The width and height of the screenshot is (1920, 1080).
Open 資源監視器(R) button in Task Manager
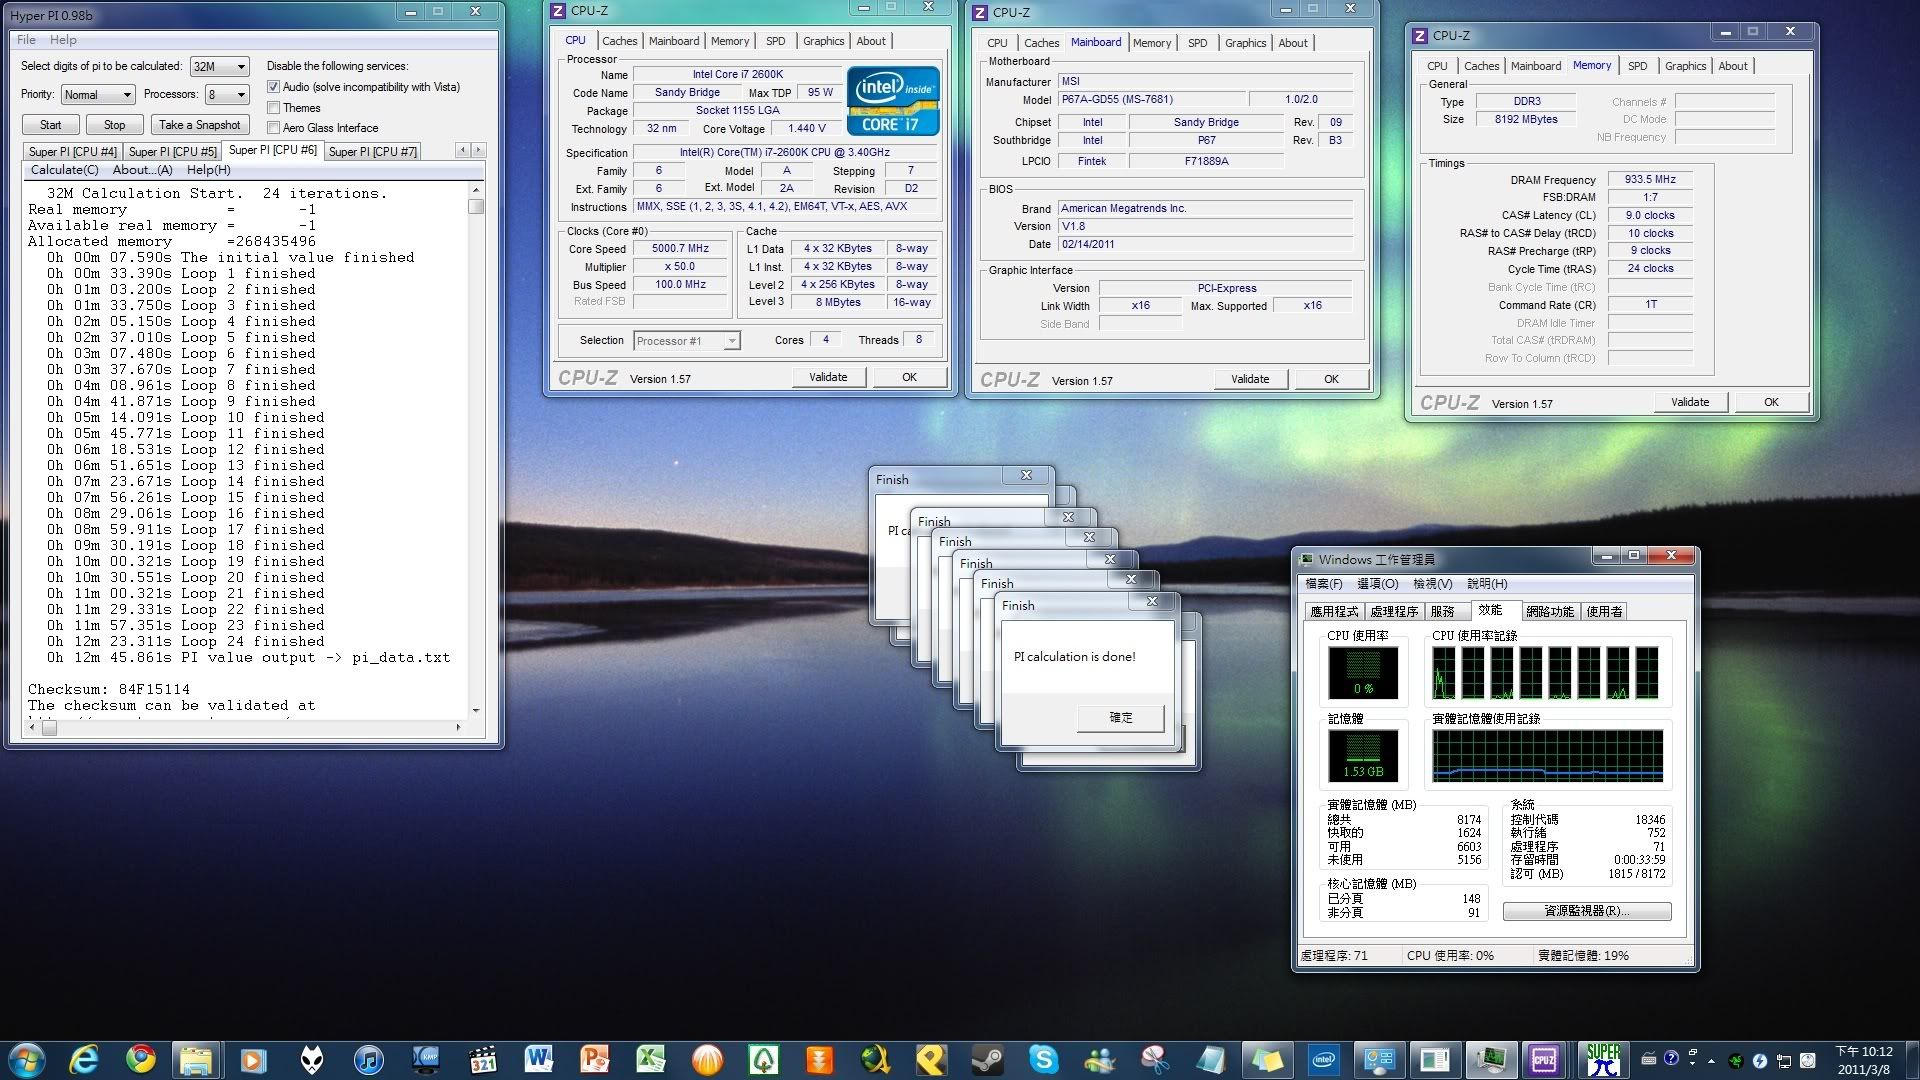click(1586, 911)
